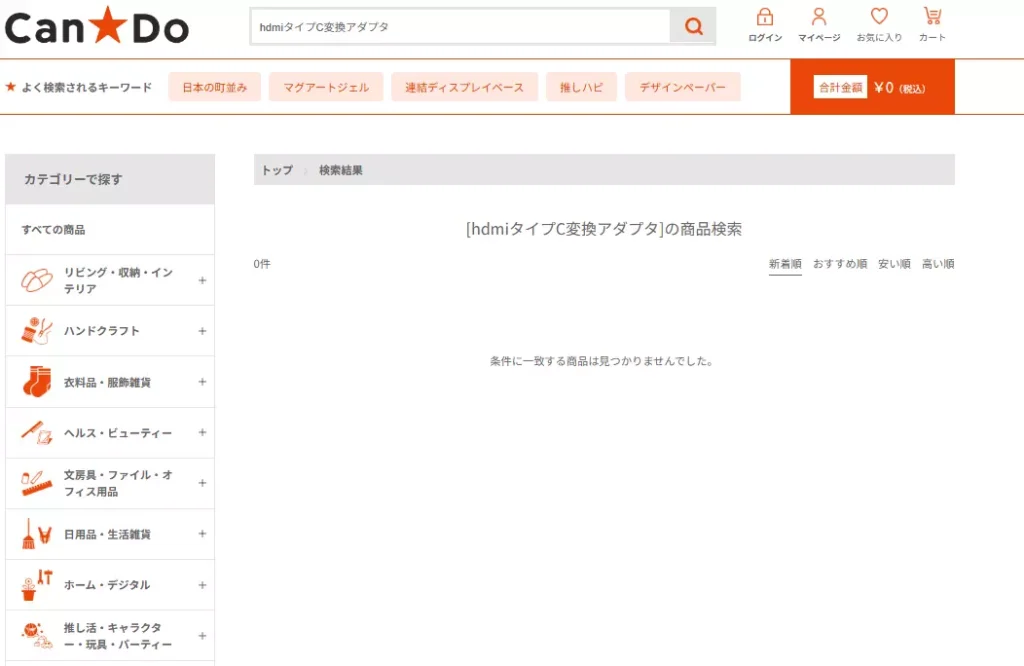Open マイページ via the person icon
The height and width of the screenshot is (666, 1024).
pos(819,18)
